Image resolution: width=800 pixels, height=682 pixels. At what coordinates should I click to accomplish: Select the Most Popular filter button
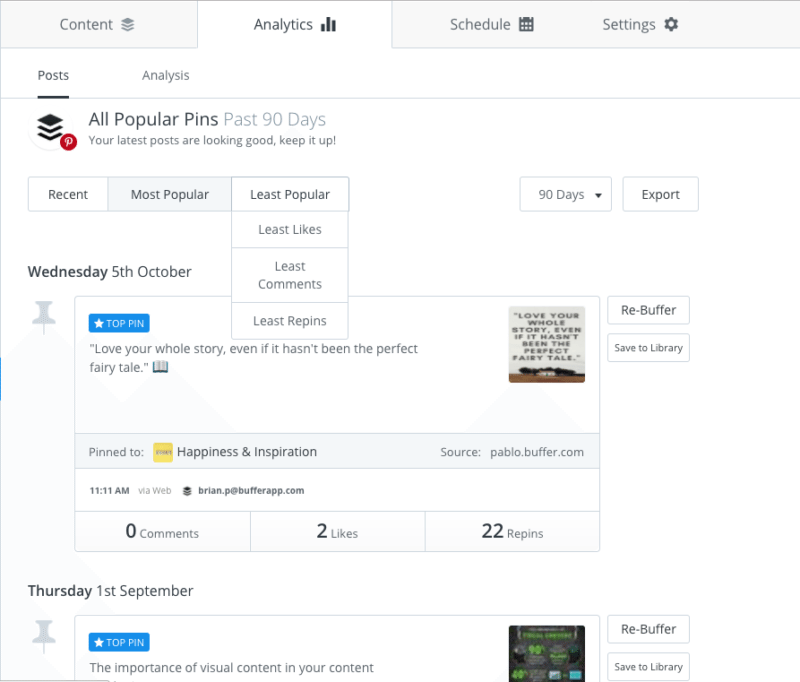point(169,194)
